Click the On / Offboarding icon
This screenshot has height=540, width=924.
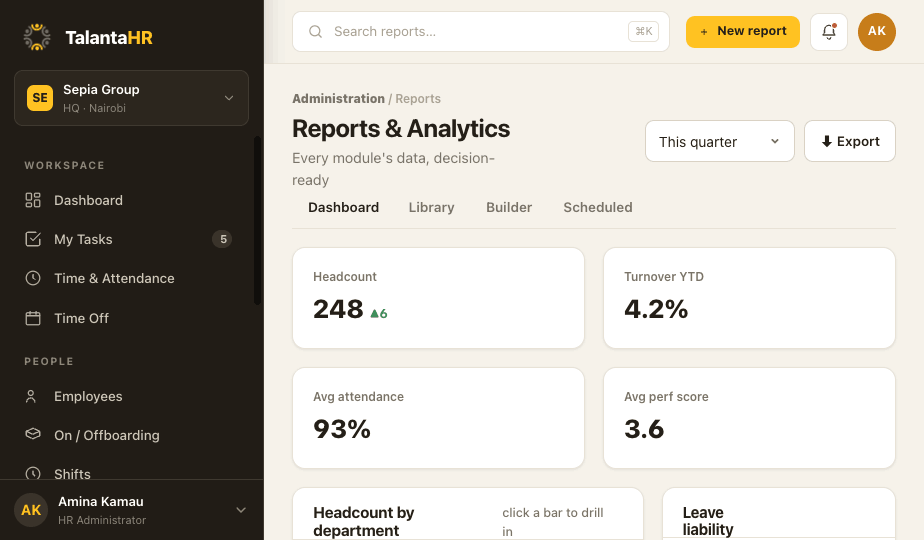(x=33, y=434)
